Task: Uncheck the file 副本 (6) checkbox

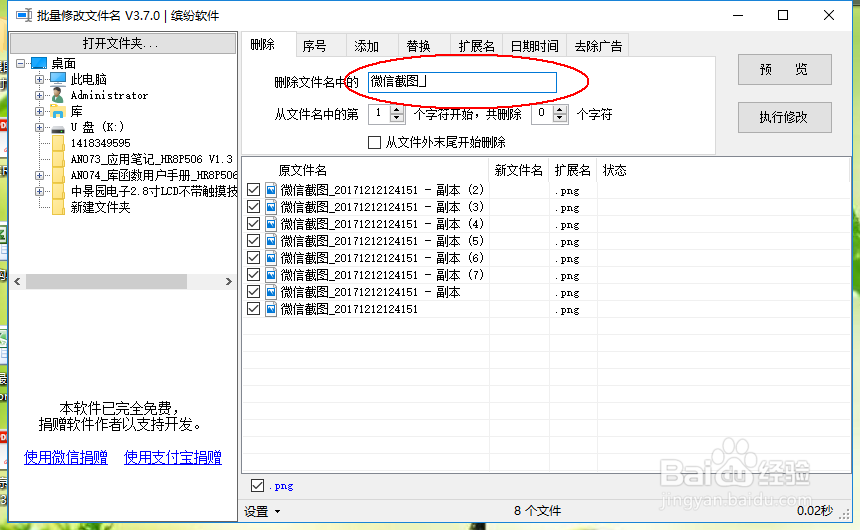Action: tap(253, 258)
